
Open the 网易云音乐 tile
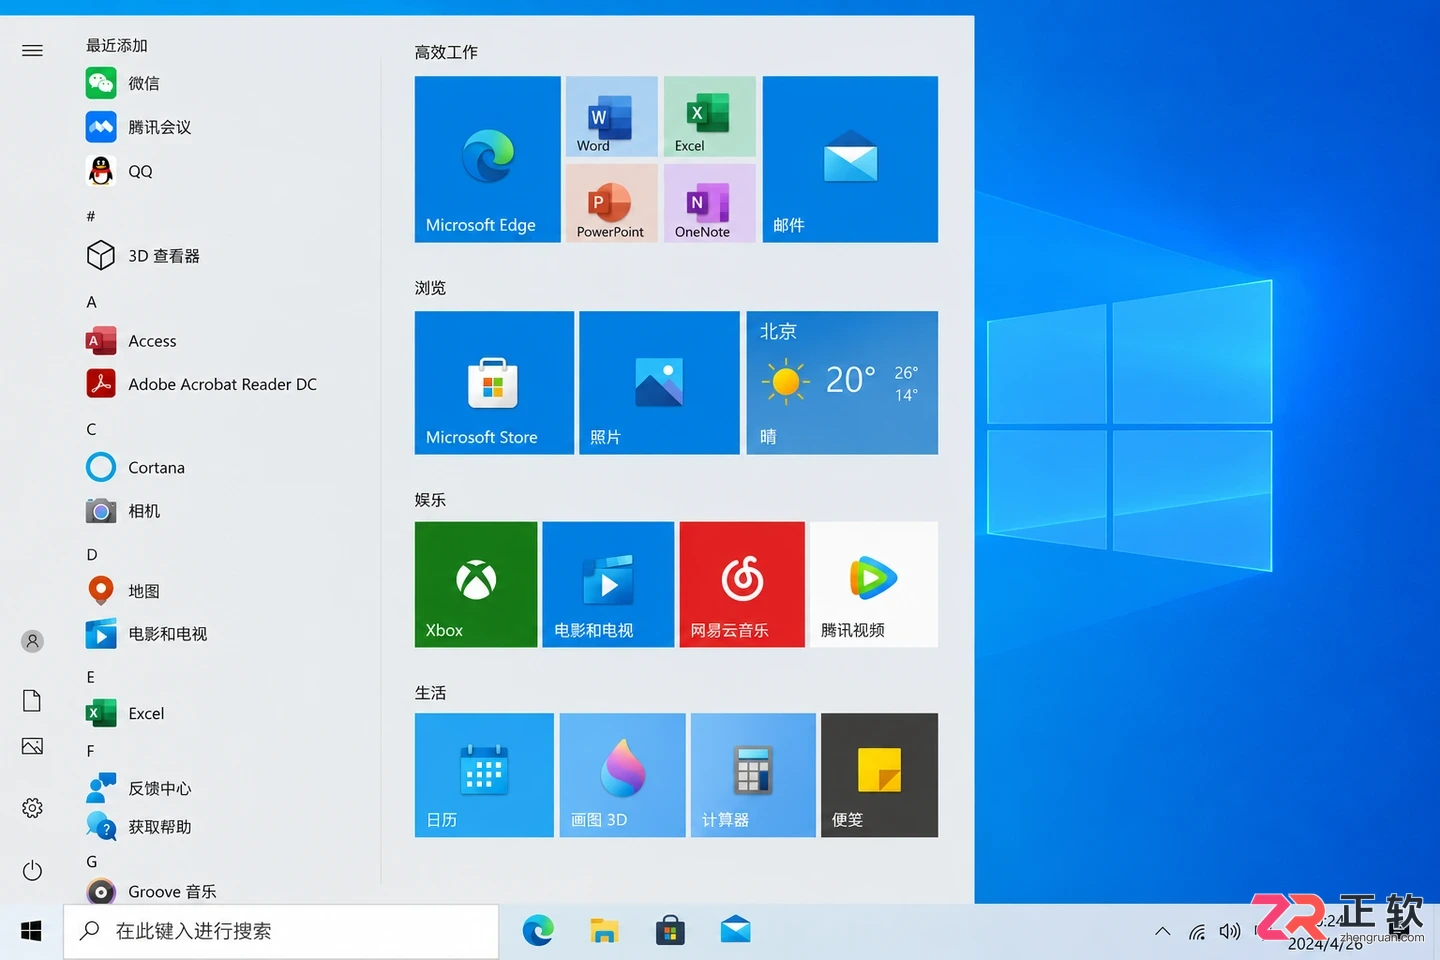click(x=742, y=584)
